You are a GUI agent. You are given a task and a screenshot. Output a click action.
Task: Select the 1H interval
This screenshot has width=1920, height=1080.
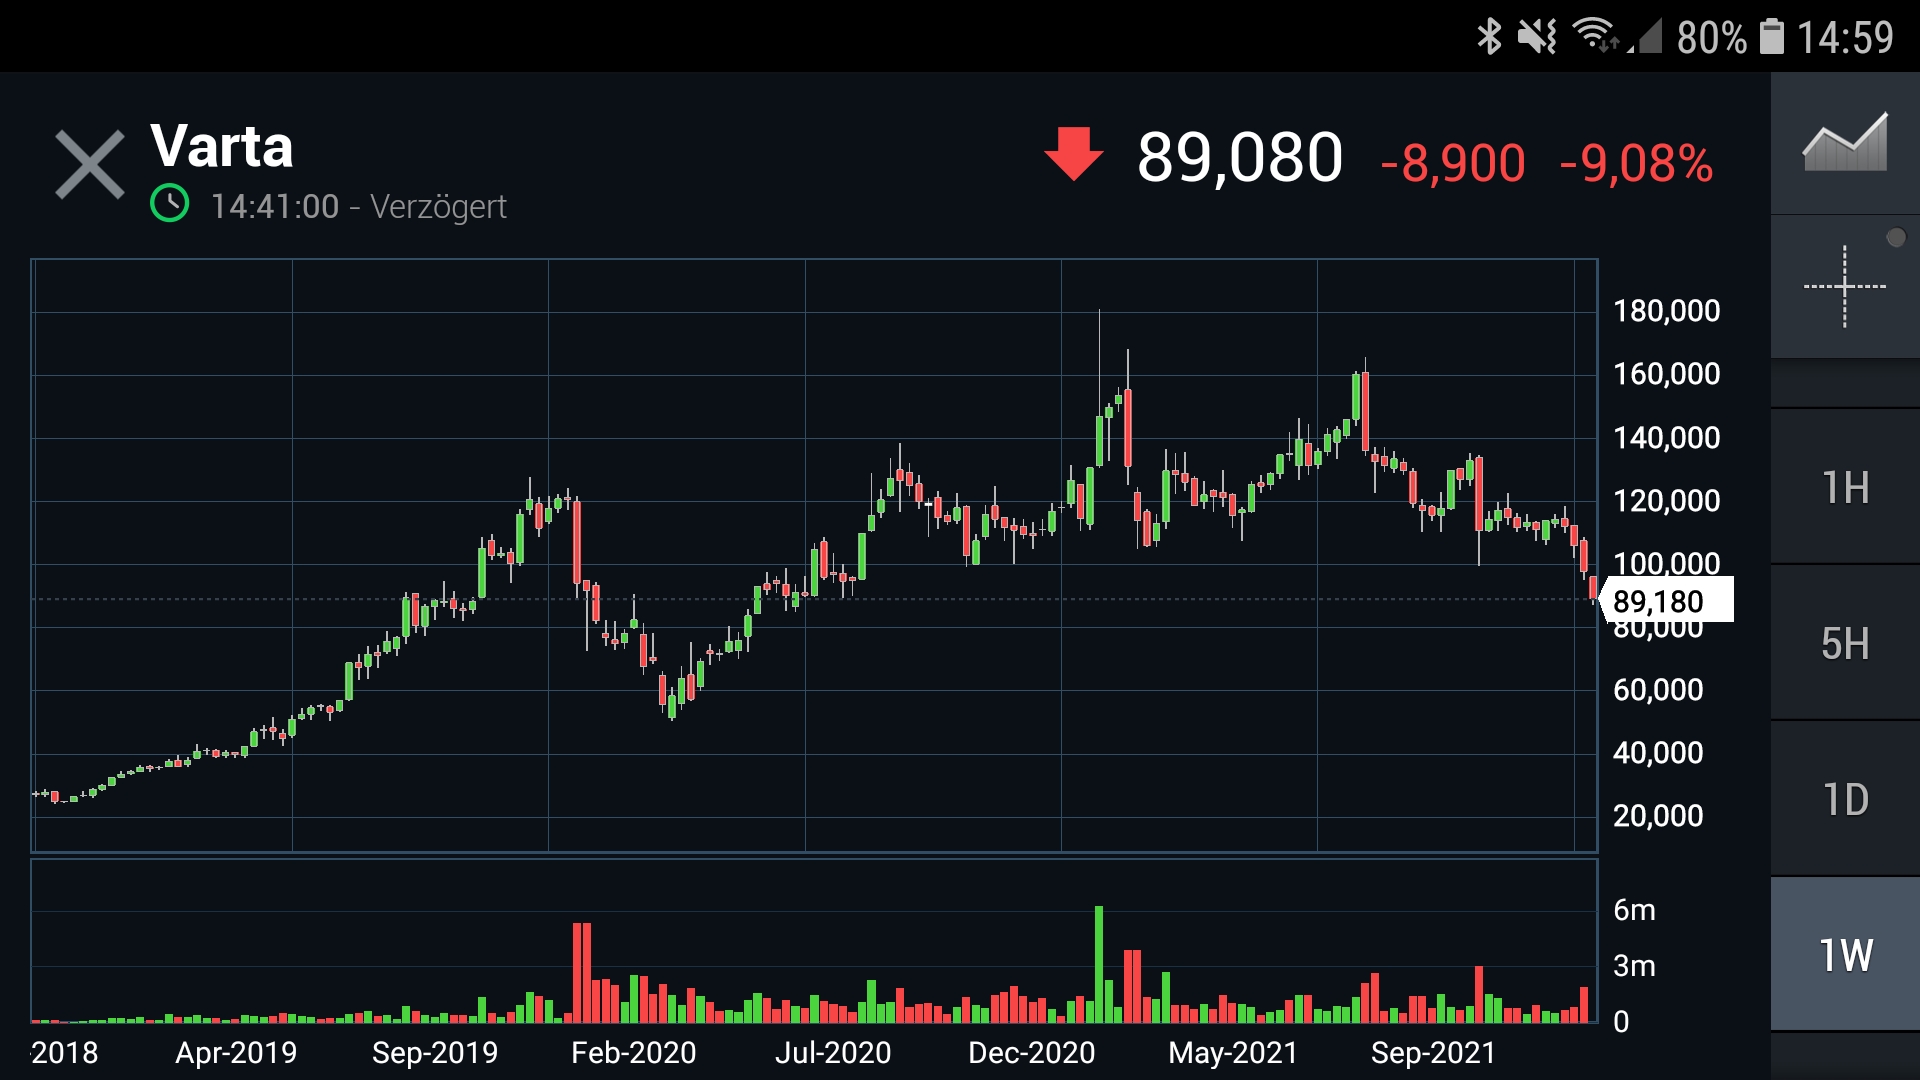click(x=1845, y=487)
